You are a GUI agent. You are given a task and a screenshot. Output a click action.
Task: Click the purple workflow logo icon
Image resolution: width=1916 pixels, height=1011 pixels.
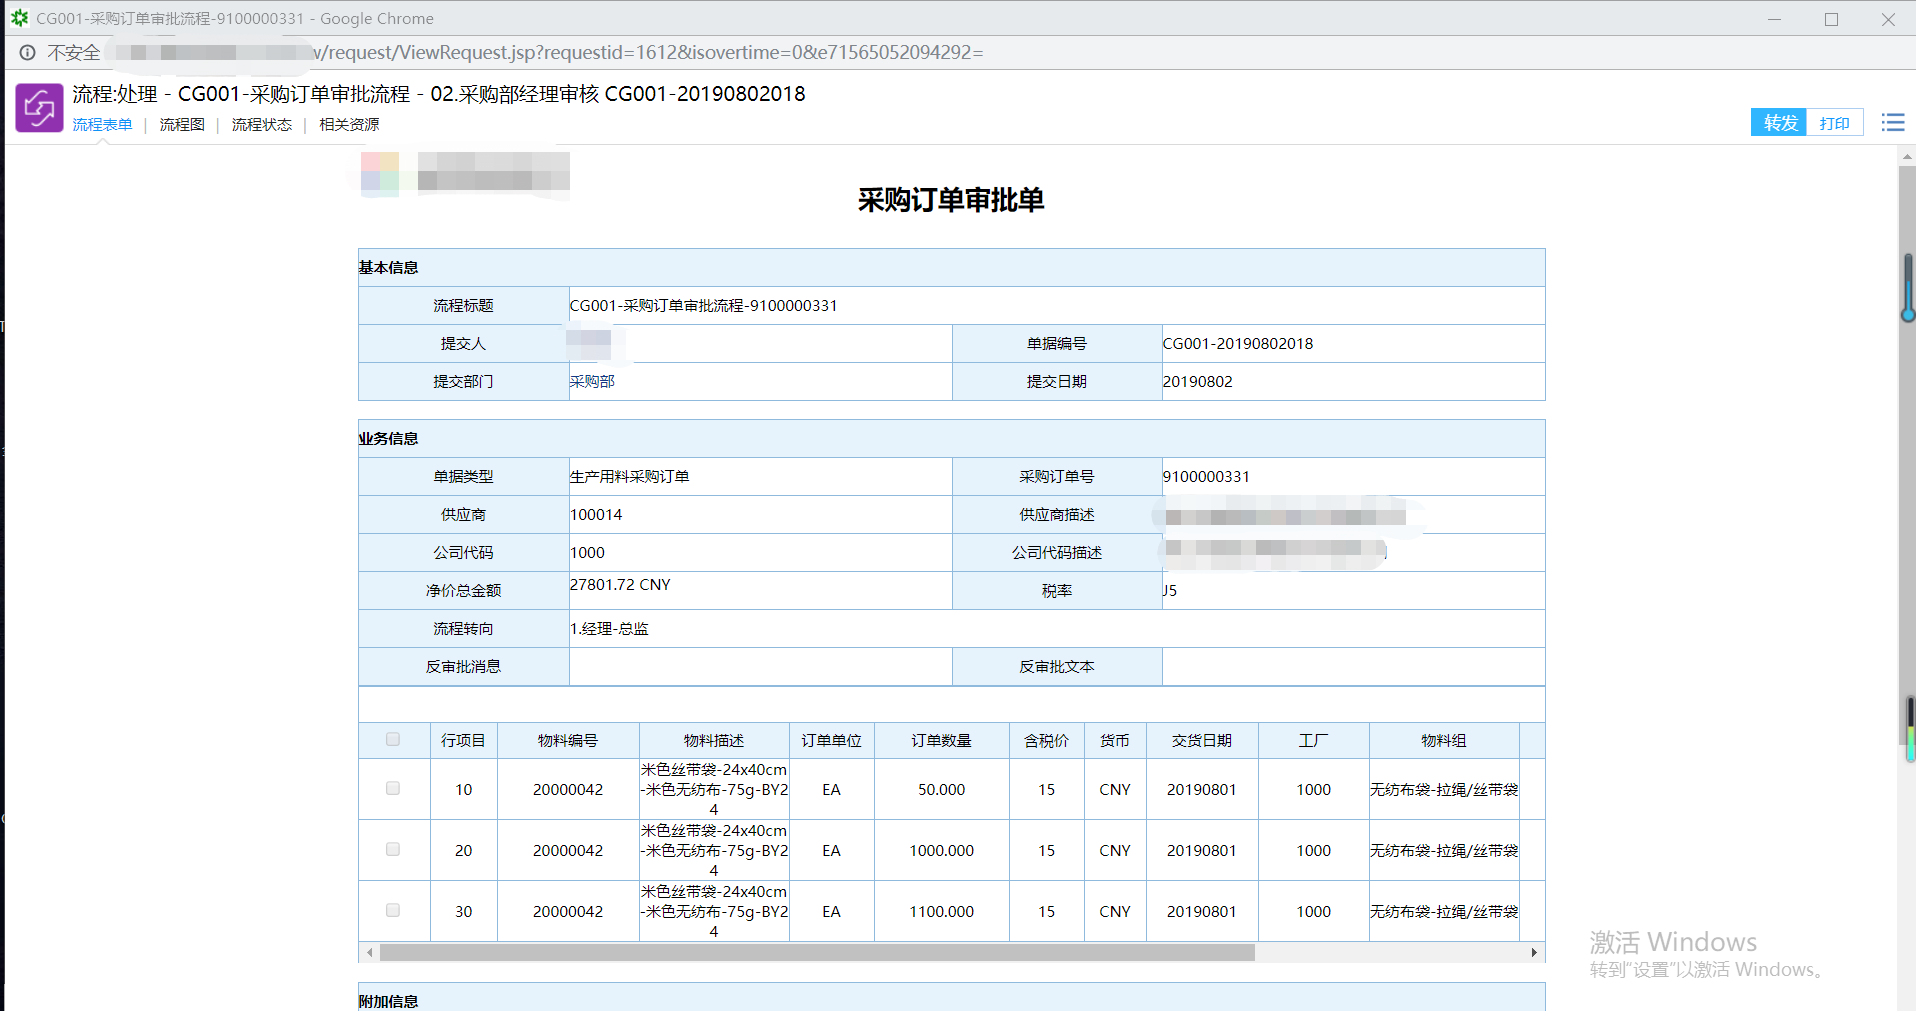(x=39, y=107)
